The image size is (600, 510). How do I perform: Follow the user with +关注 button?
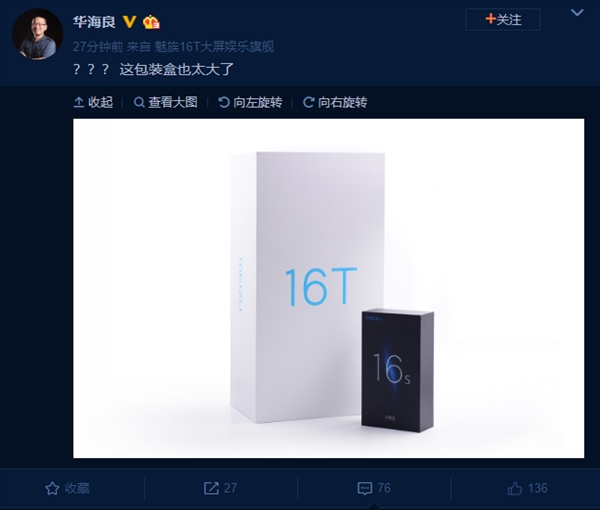coord(503,20)
